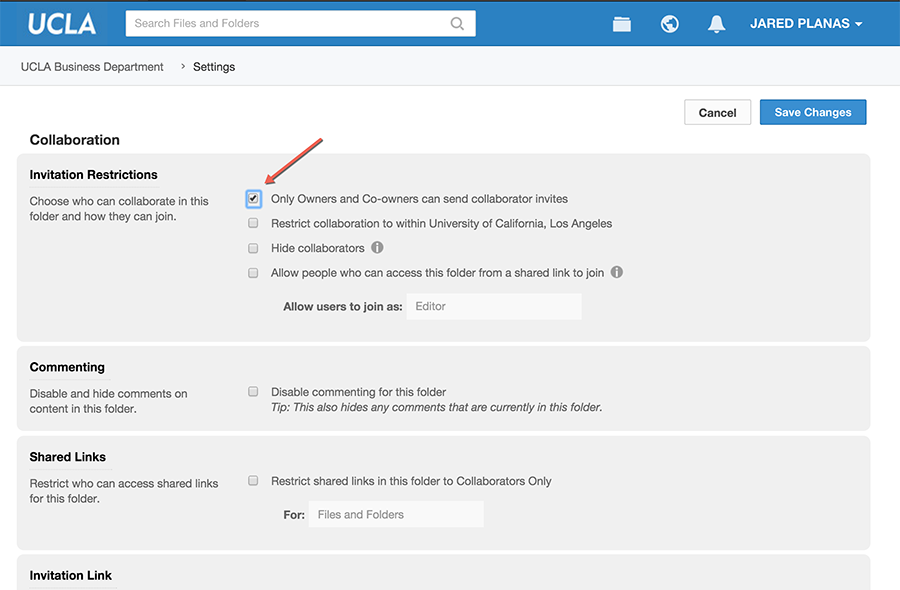Click the search magnifier icon

tap(457, 24)
